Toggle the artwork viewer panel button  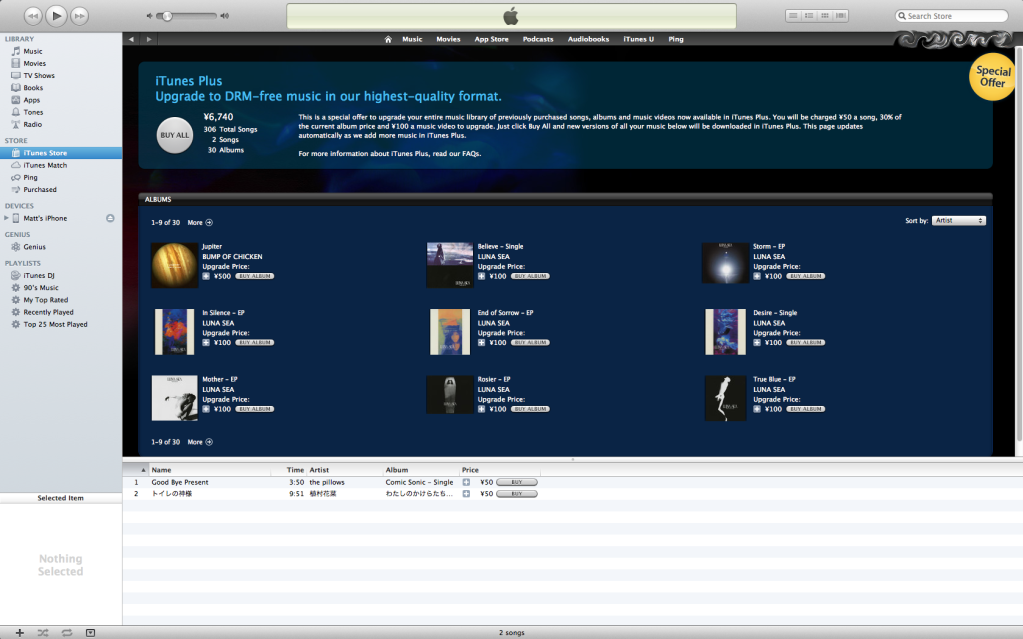[90, 632]
